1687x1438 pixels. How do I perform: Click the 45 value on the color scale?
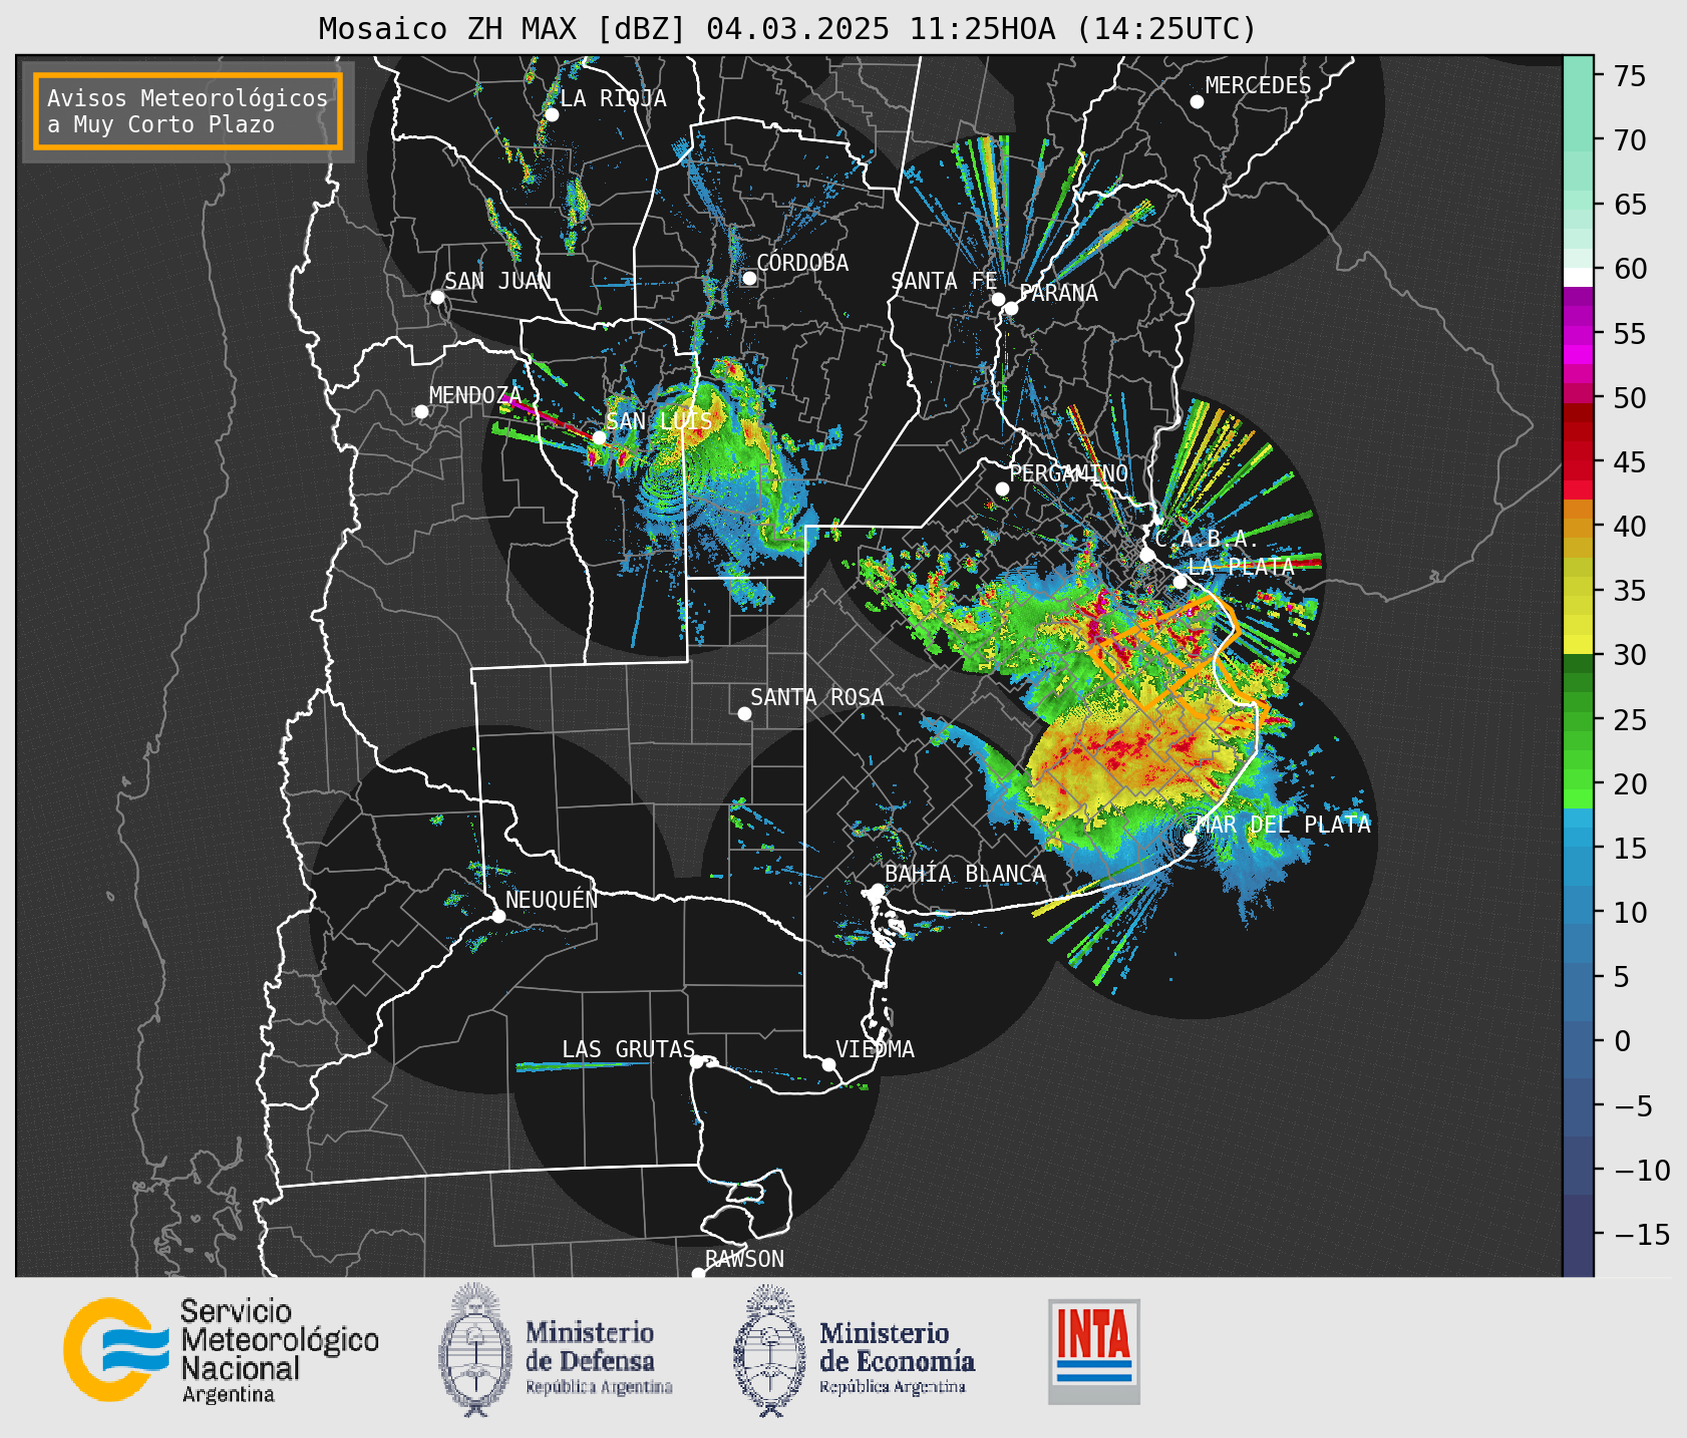click(1630, 462)
